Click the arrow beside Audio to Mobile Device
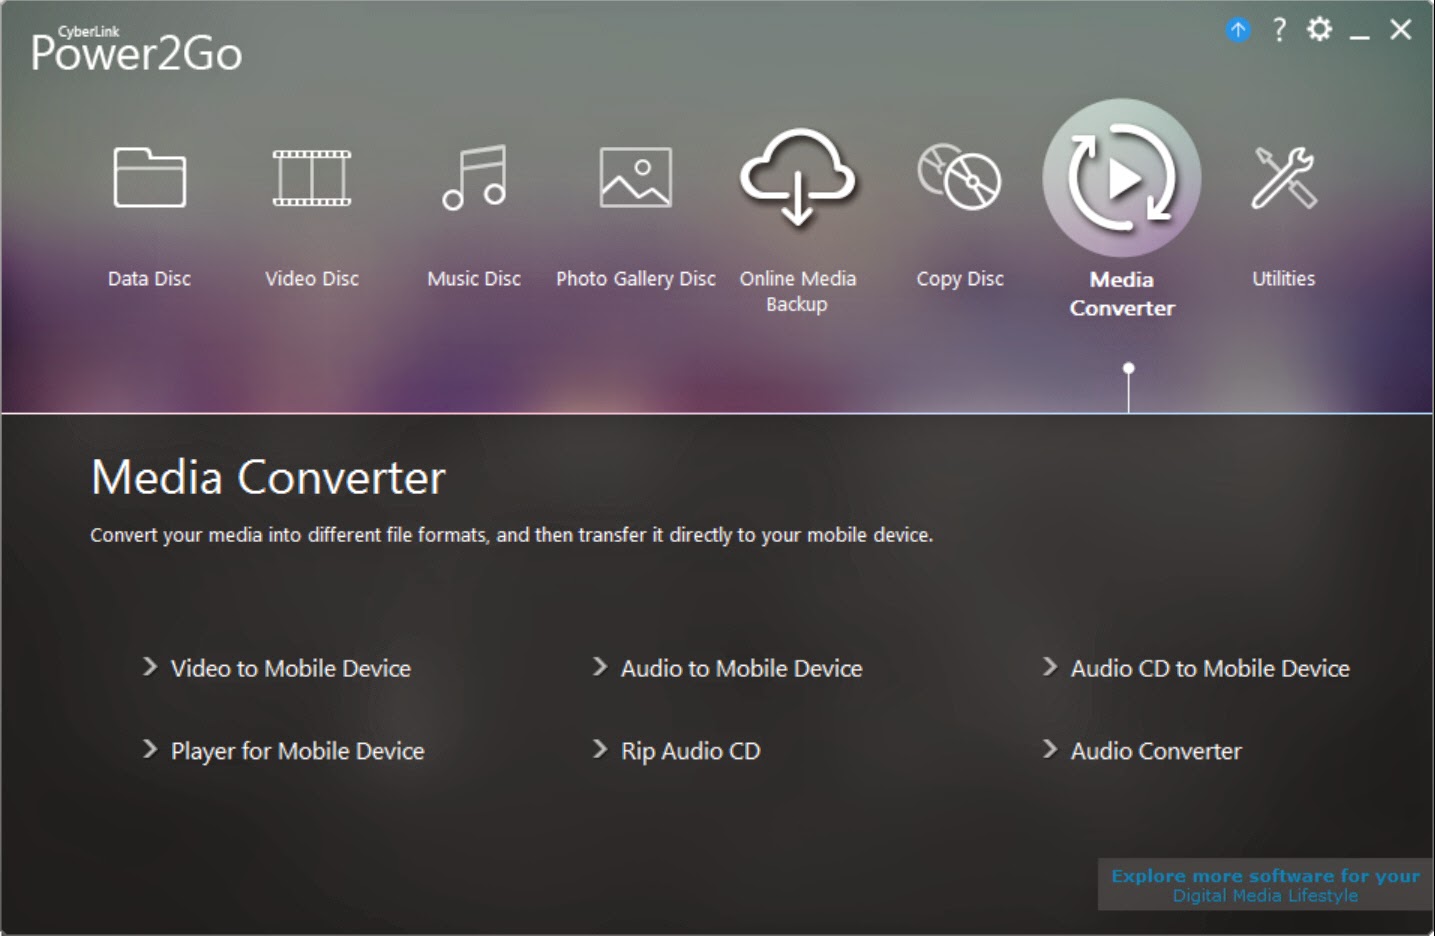Image resolution: width=1435 pixels, height=936 pixels. [600, 667]
